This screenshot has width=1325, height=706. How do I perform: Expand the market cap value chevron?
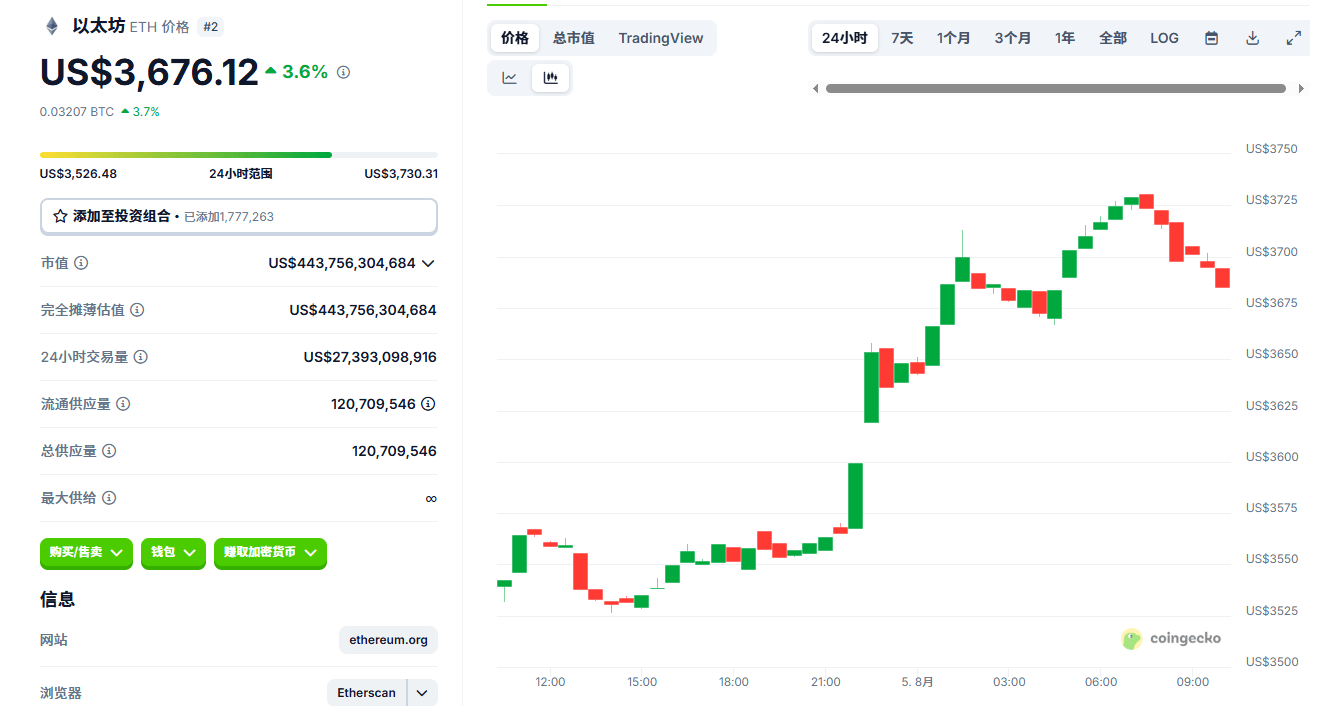(428, 263)
